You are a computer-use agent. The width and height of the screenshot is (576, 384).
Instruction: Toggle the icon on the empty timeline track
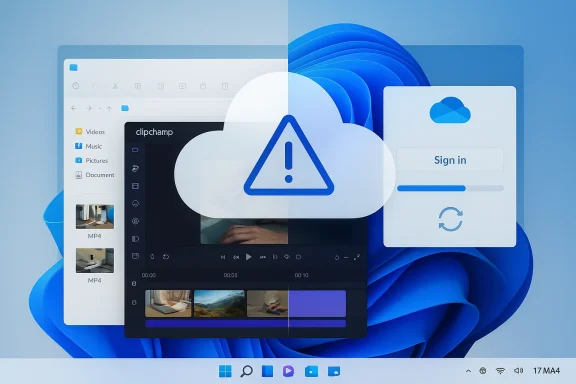[134, 284]
